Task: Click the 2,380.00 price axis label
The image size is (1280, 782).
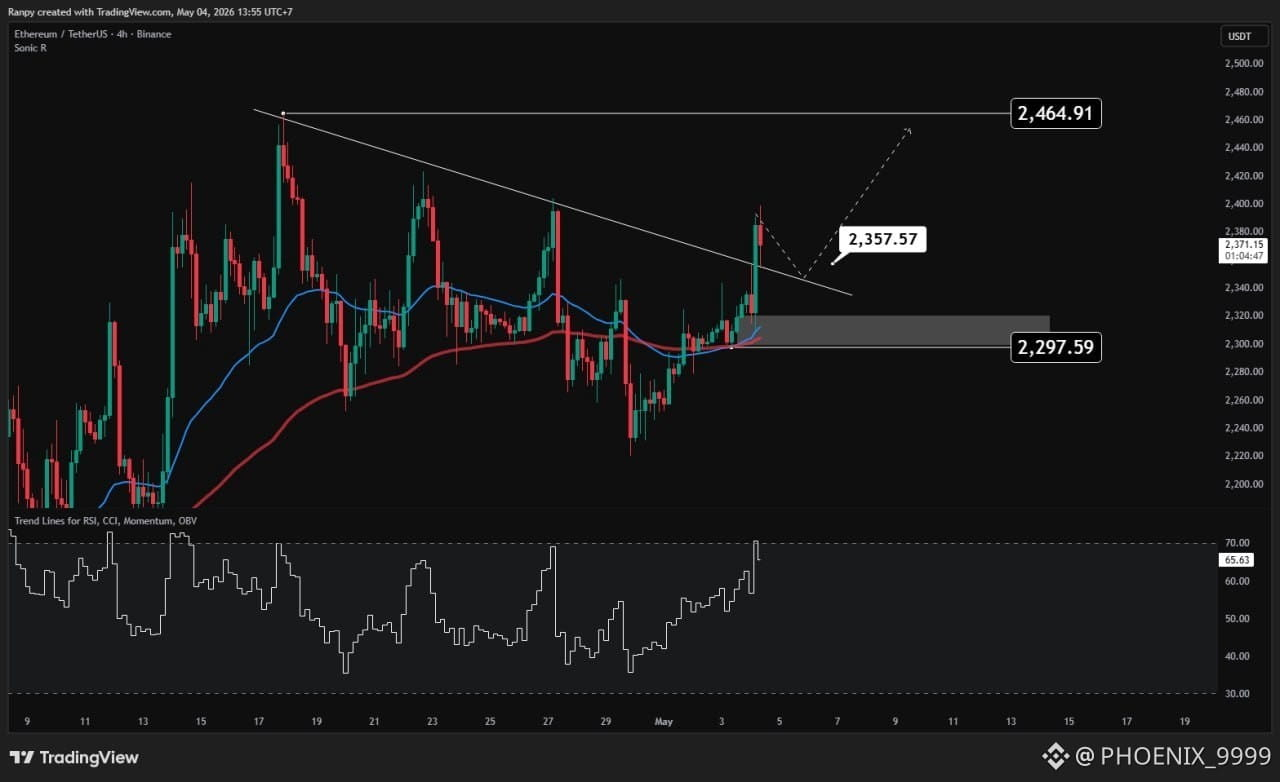Action: (1242, 232)
